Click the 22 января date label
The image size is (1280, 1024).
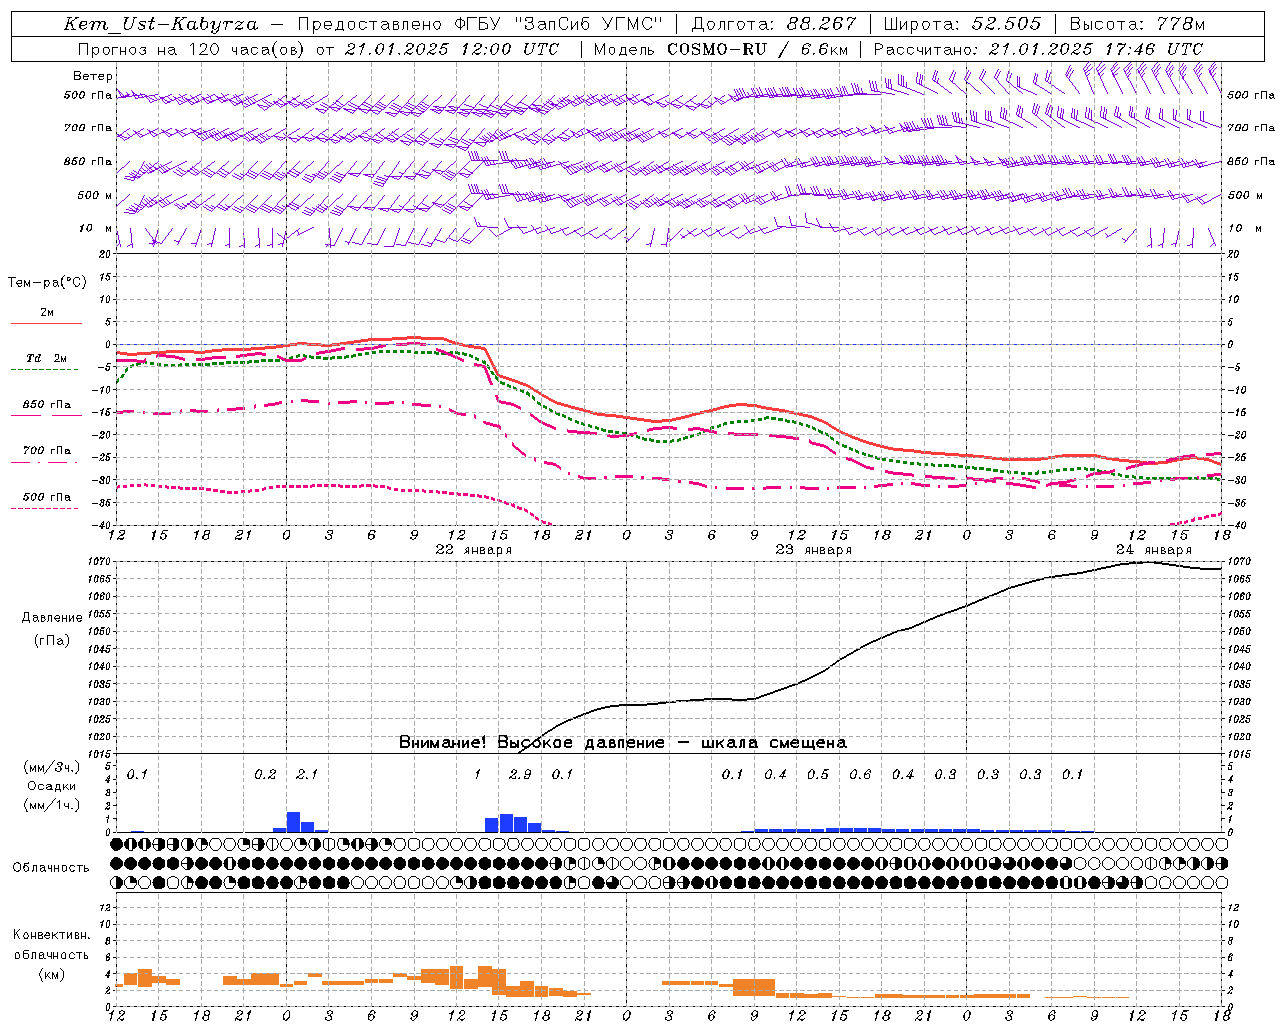[474, 549]
